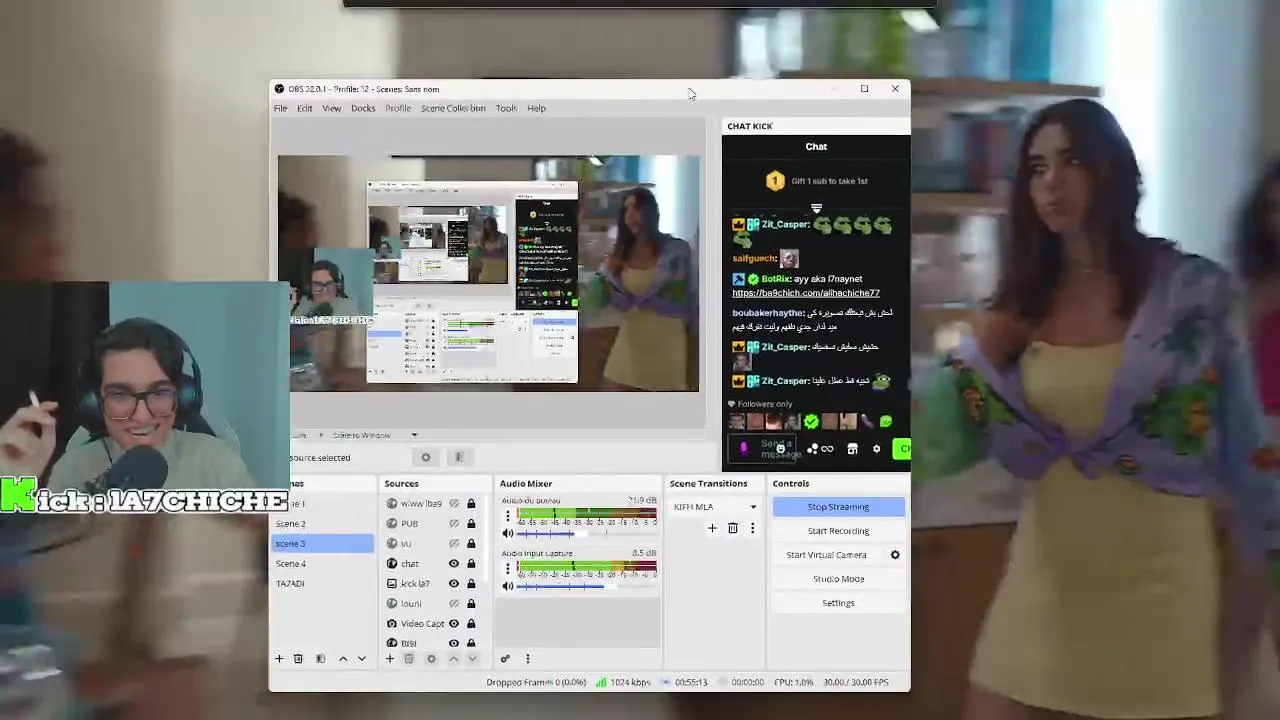Screen dimensions: 1280x720
Task: Open the Edit menu
Action: (305, 108)
